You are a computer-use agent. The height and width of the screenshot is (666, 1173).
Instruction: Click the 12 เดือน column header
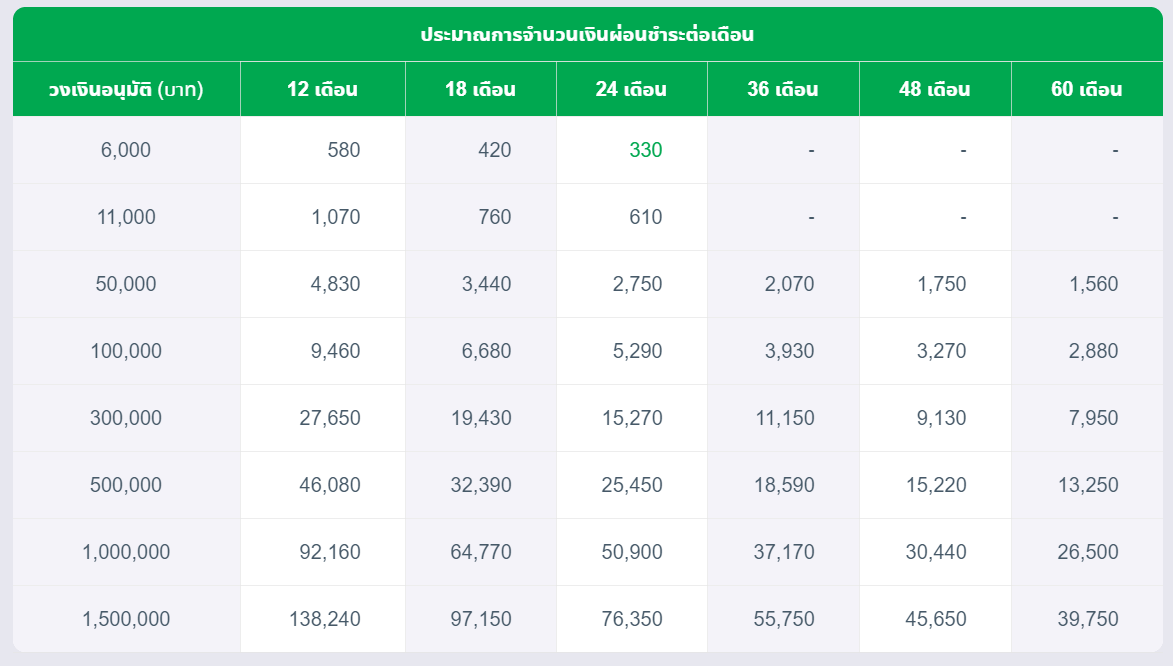[x=322, y=89]
